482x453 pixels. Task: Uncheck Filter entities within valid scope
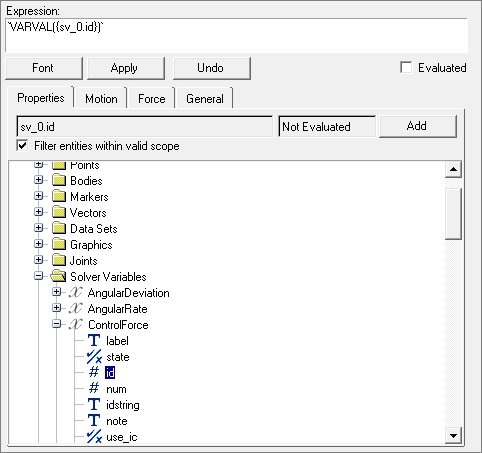(22, 146)
